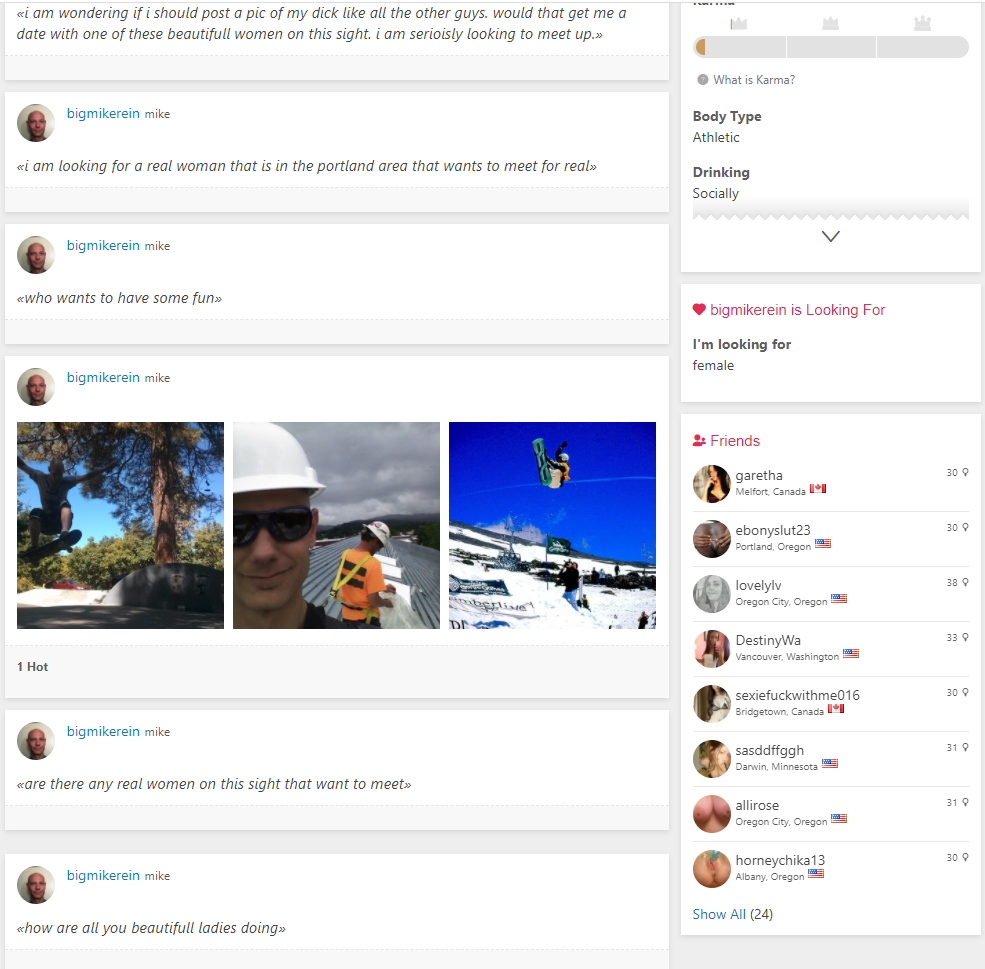Click the avatar on the portland area post
The height and width of the screenshot is (969, 985).
click(36, 122)
